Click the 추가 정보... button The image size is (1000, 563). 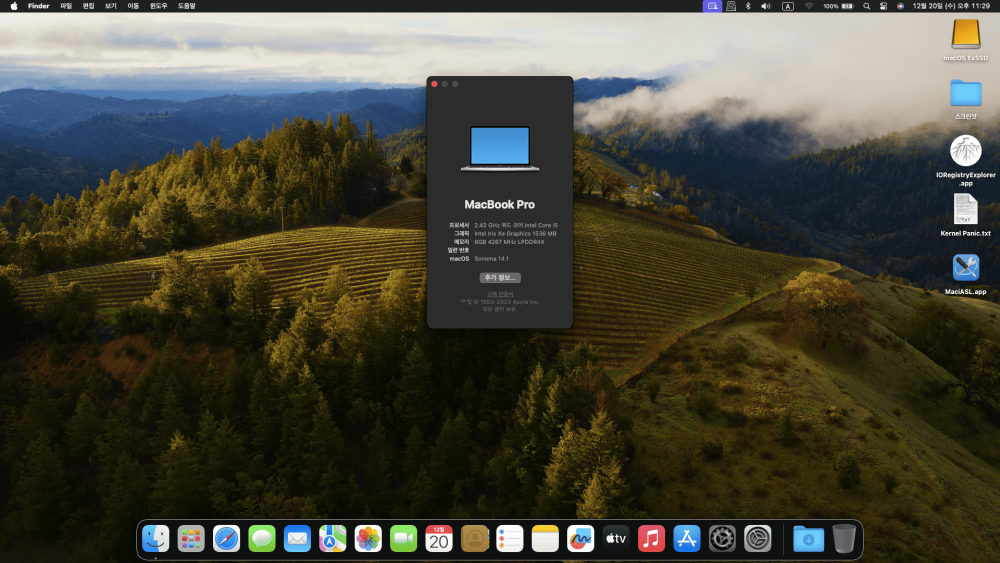coord(500,277)
